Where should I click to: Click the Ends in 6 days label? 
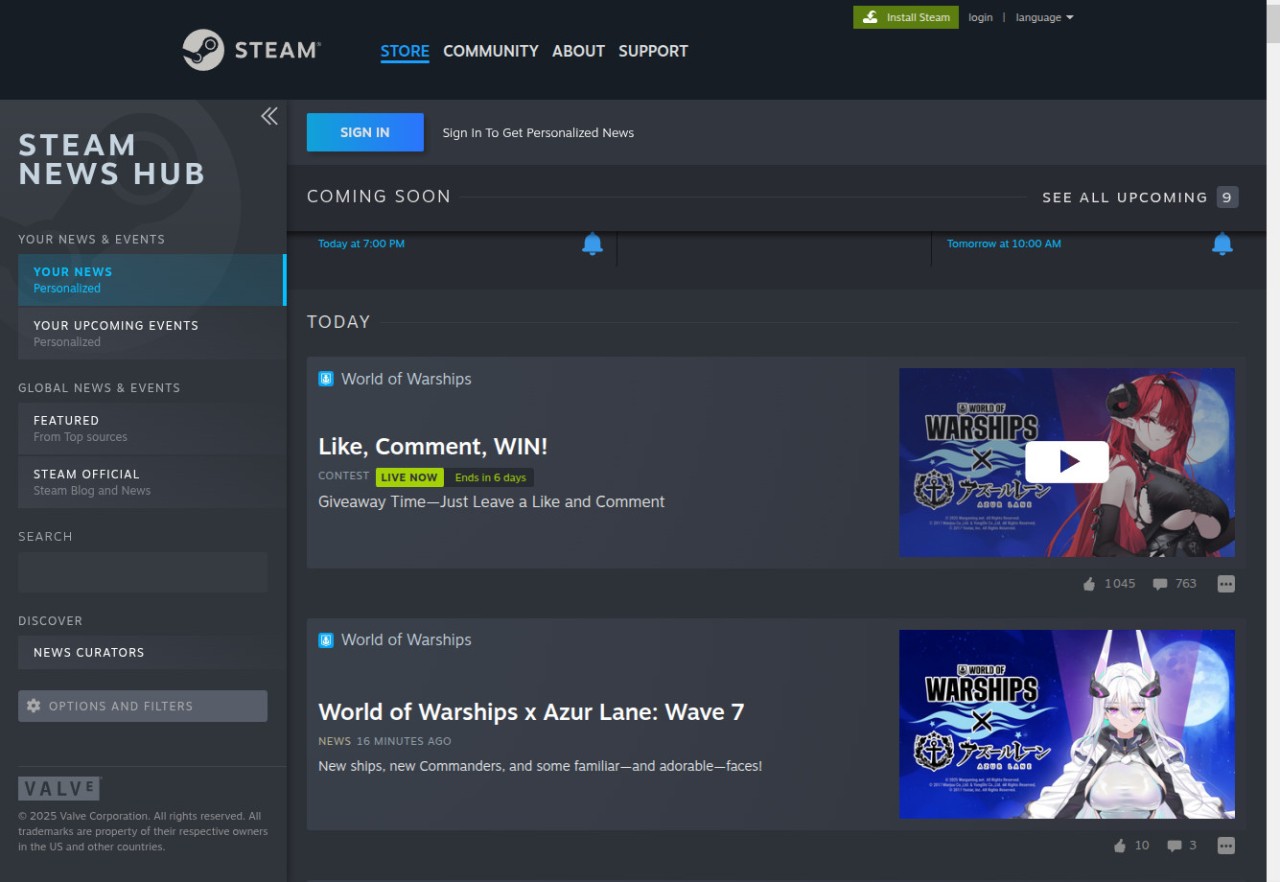[x=490, y=477]
